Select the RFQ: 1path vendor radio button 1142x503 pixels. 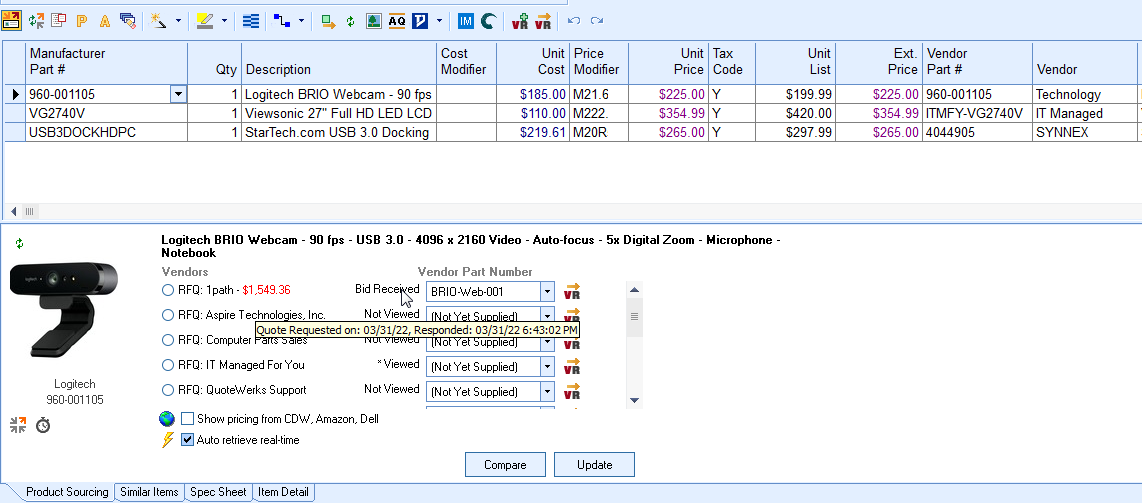tap(168, 290)
